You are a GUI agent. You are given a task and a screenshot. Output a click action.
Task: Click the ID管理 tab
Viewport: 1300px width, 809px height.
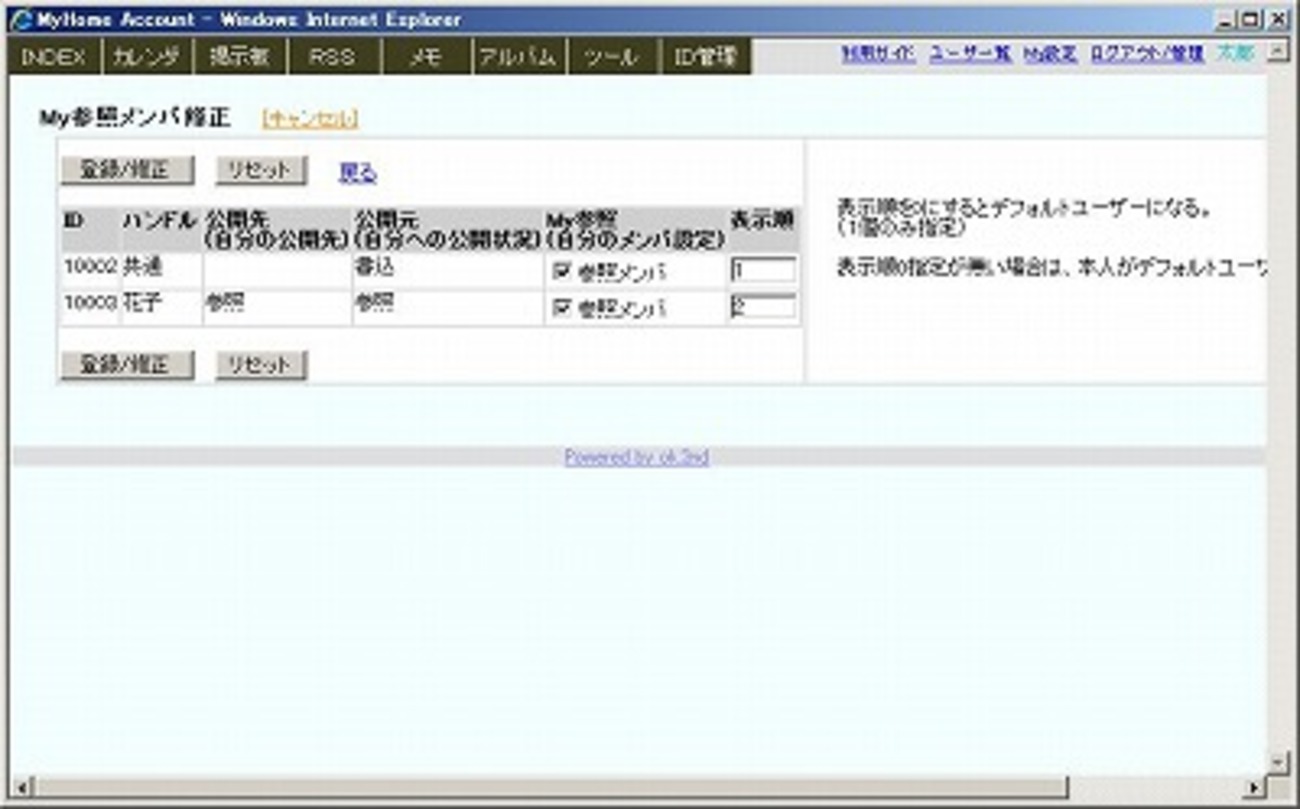click(x=705, y=57)
